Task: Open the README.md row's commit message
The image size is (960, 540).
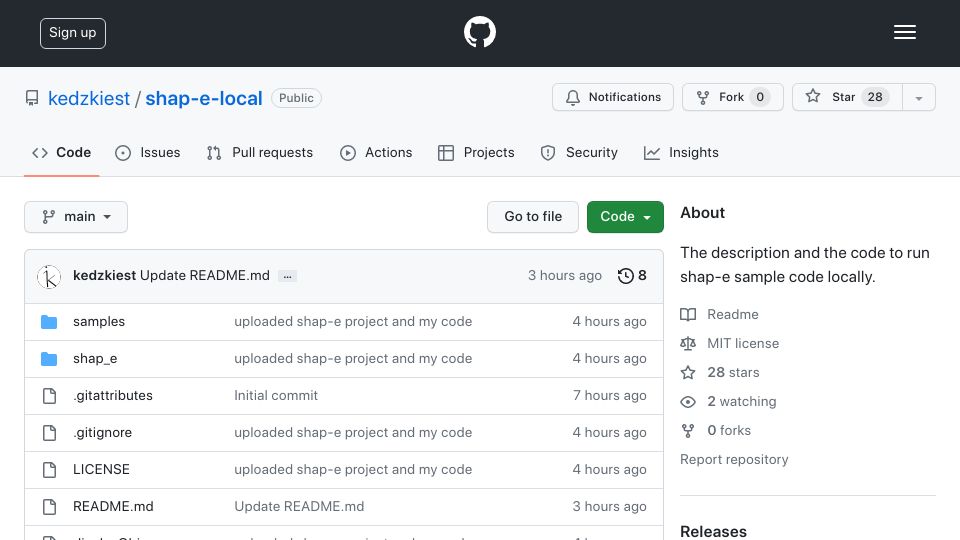Action: pyautogui.click(x=299, y=506)
